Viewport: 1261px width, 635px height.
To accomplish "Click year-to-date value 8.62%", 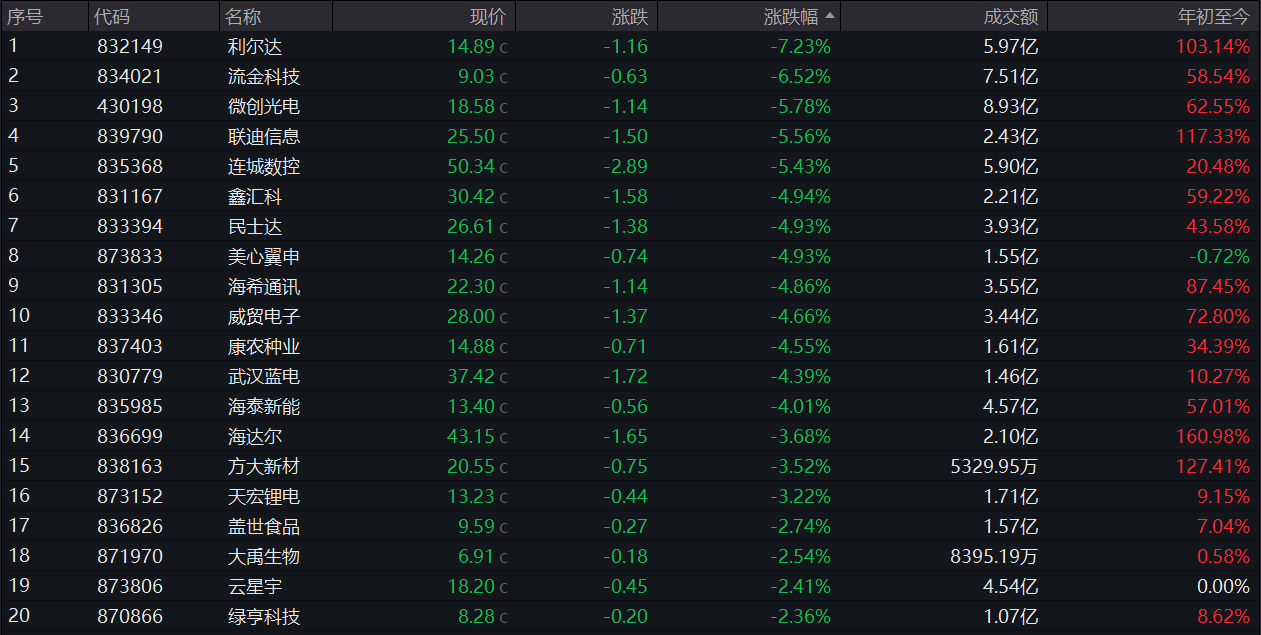I will tap(1223, 616).
